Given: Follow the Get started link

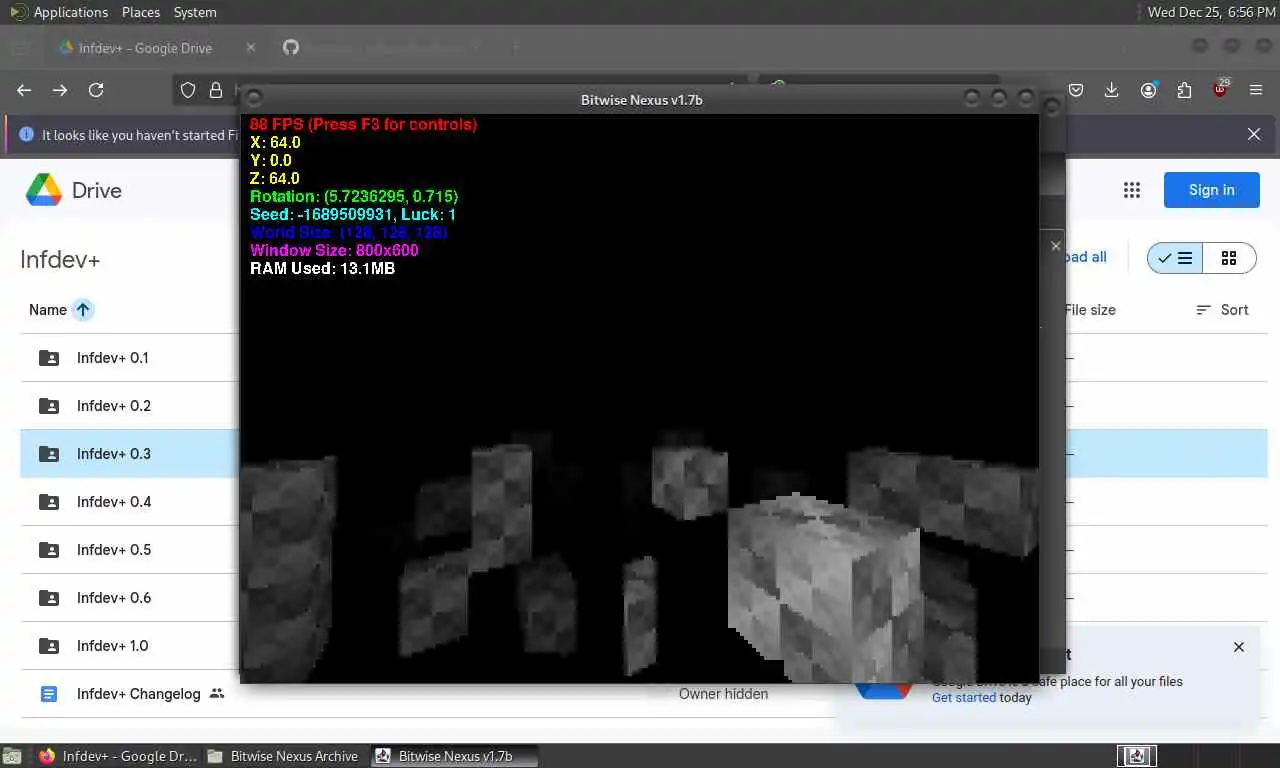Looking at the screenshot, I should (x=964, y=698).
